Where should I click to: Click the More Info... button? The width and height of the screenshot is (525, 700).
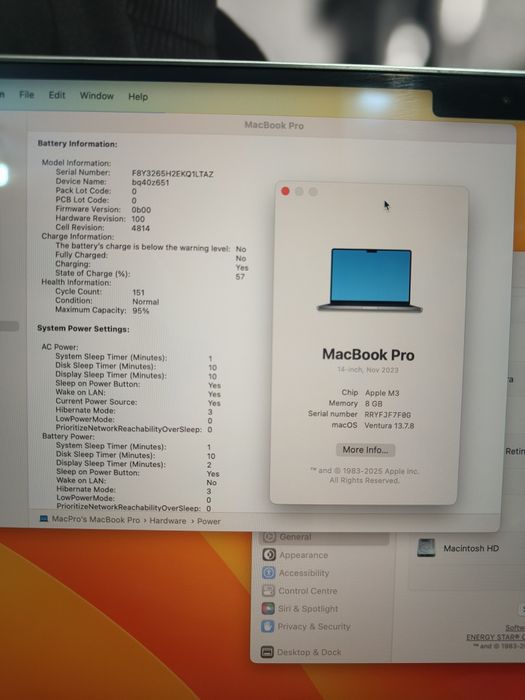click(x=365, y=450)
